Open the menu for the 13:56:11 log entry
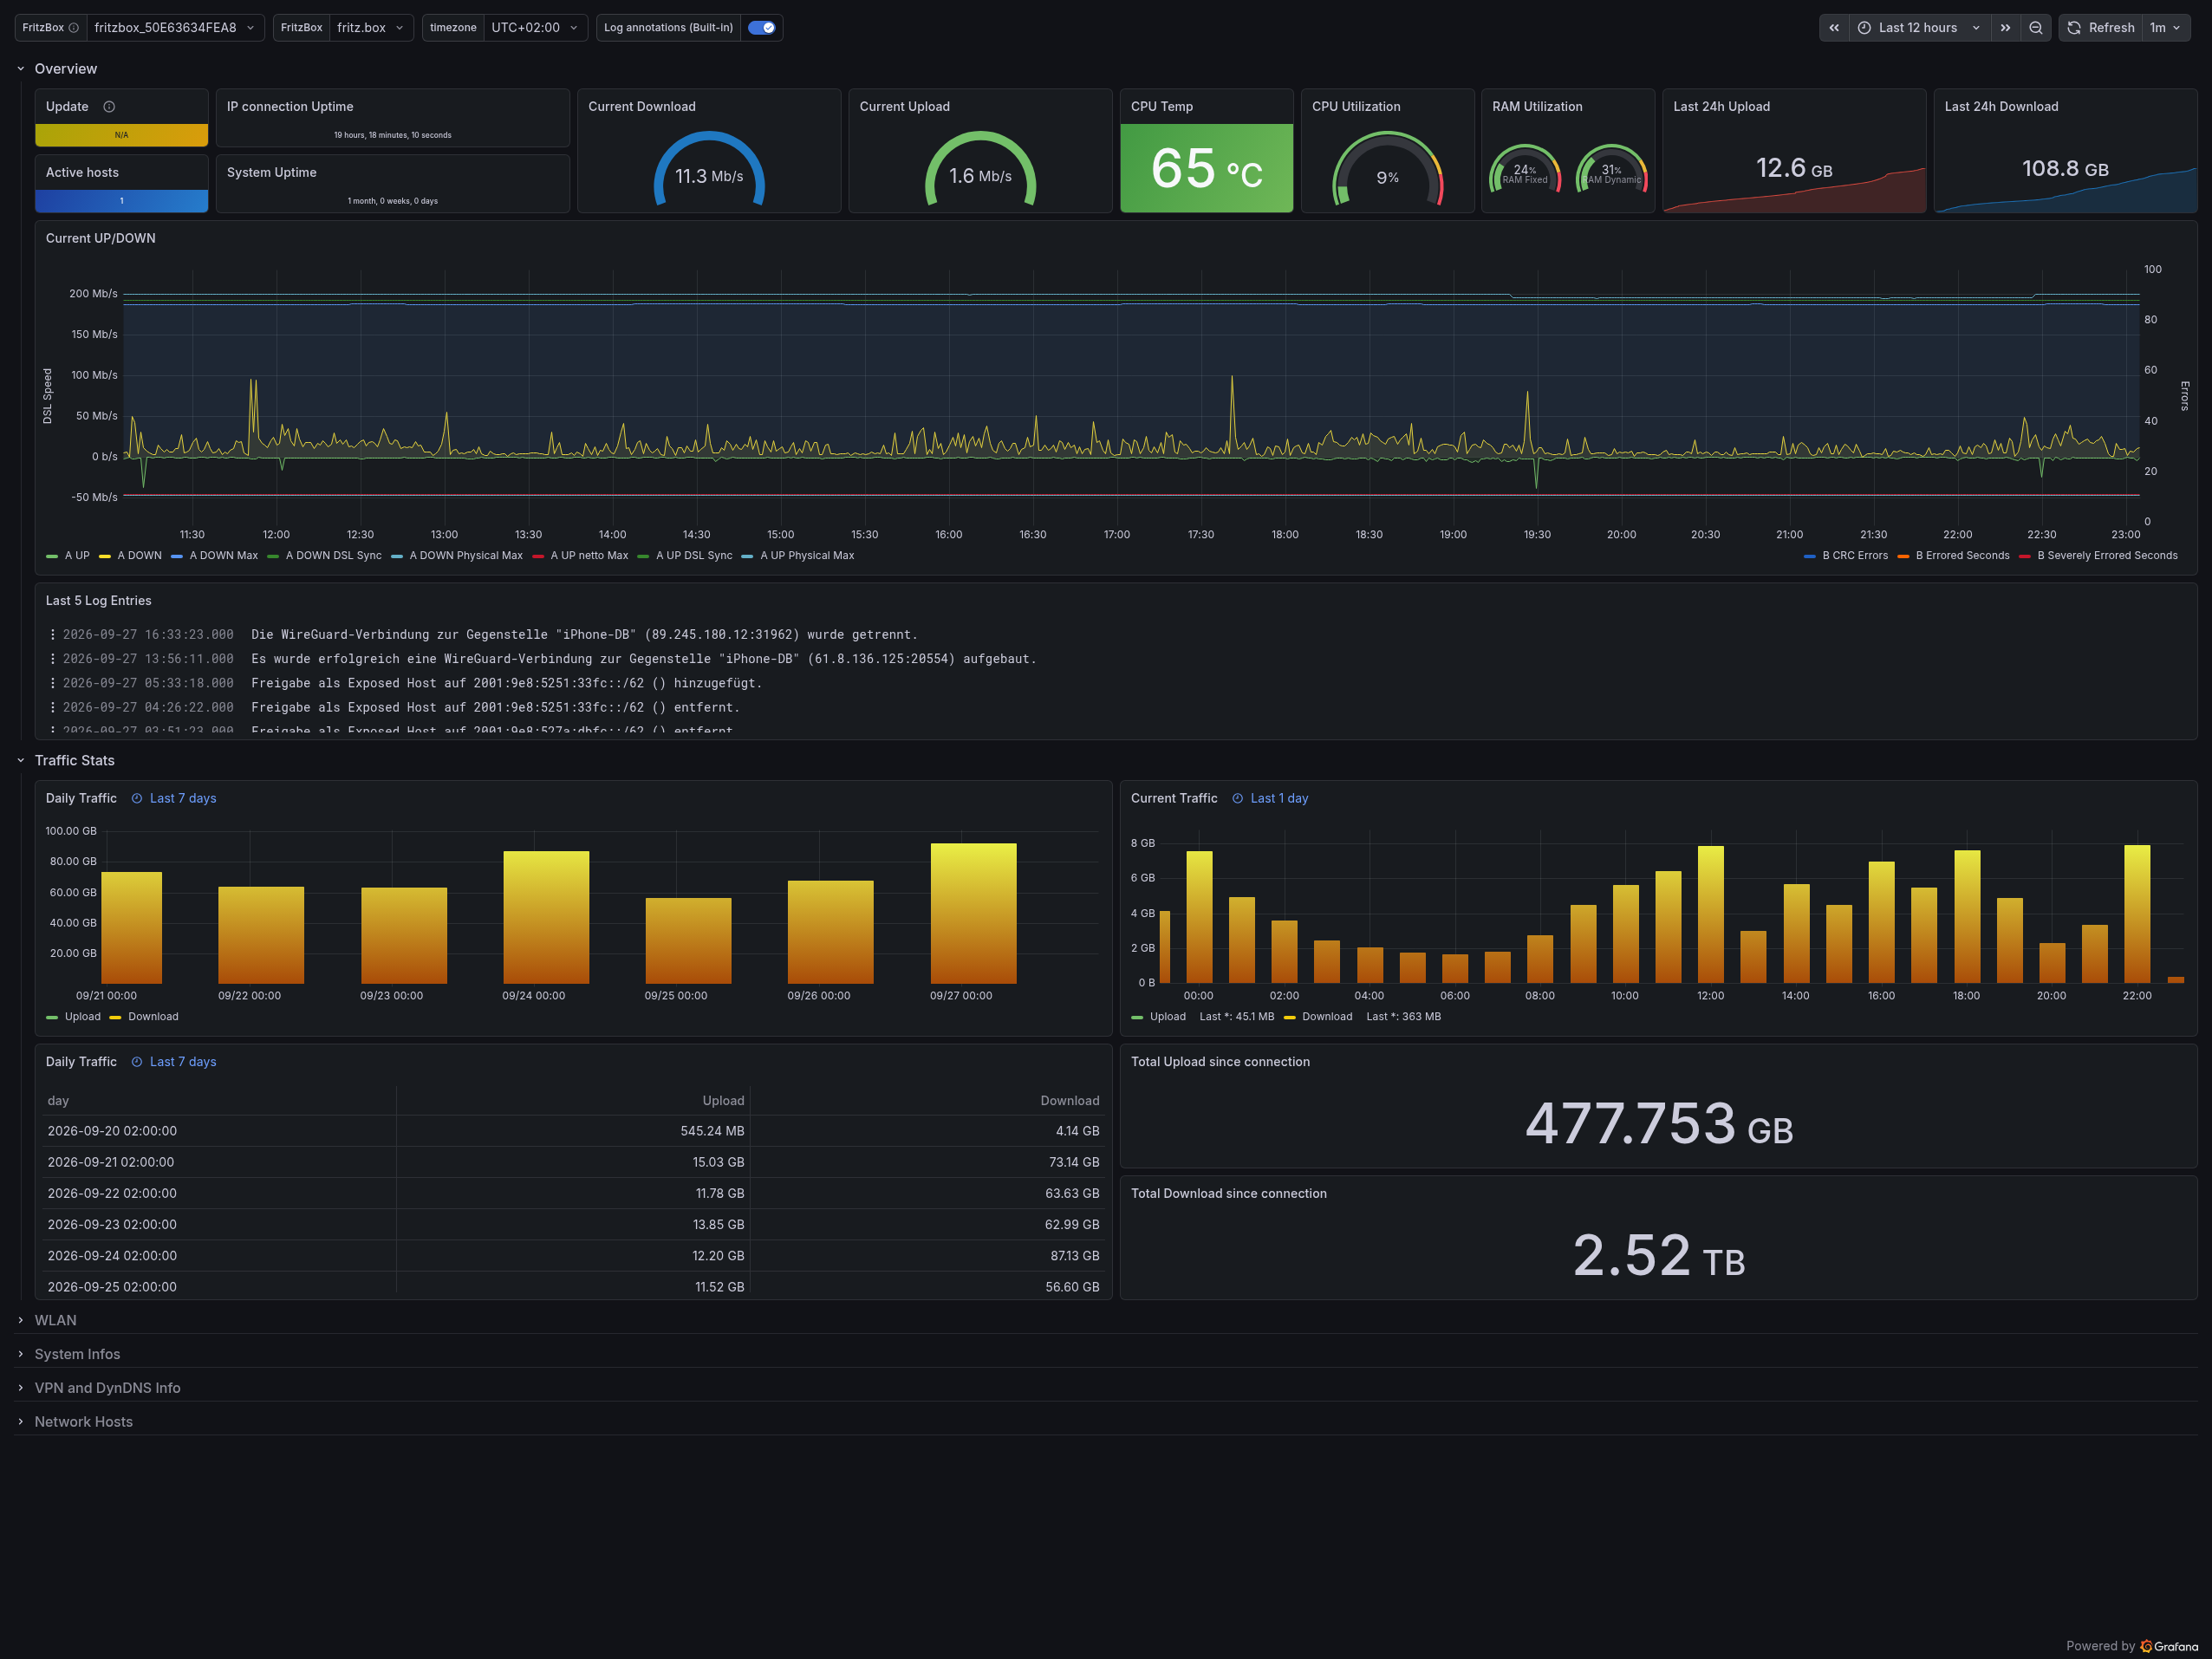 coord(53,659)
